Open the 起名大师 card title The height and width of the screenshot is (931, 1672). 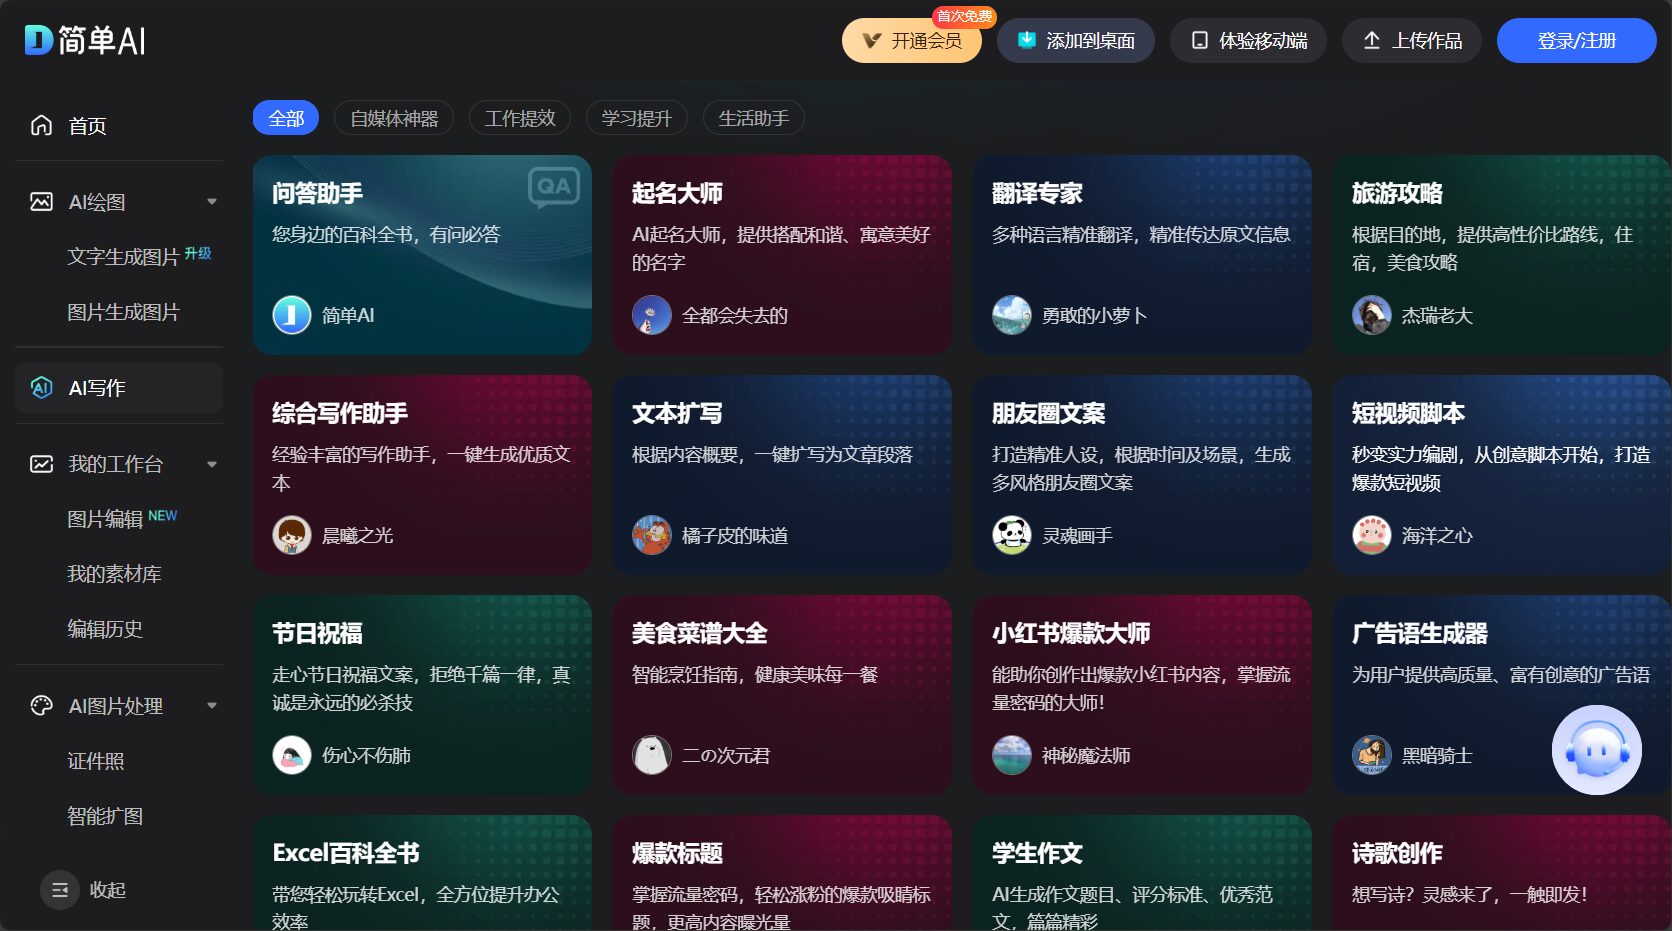677,193
